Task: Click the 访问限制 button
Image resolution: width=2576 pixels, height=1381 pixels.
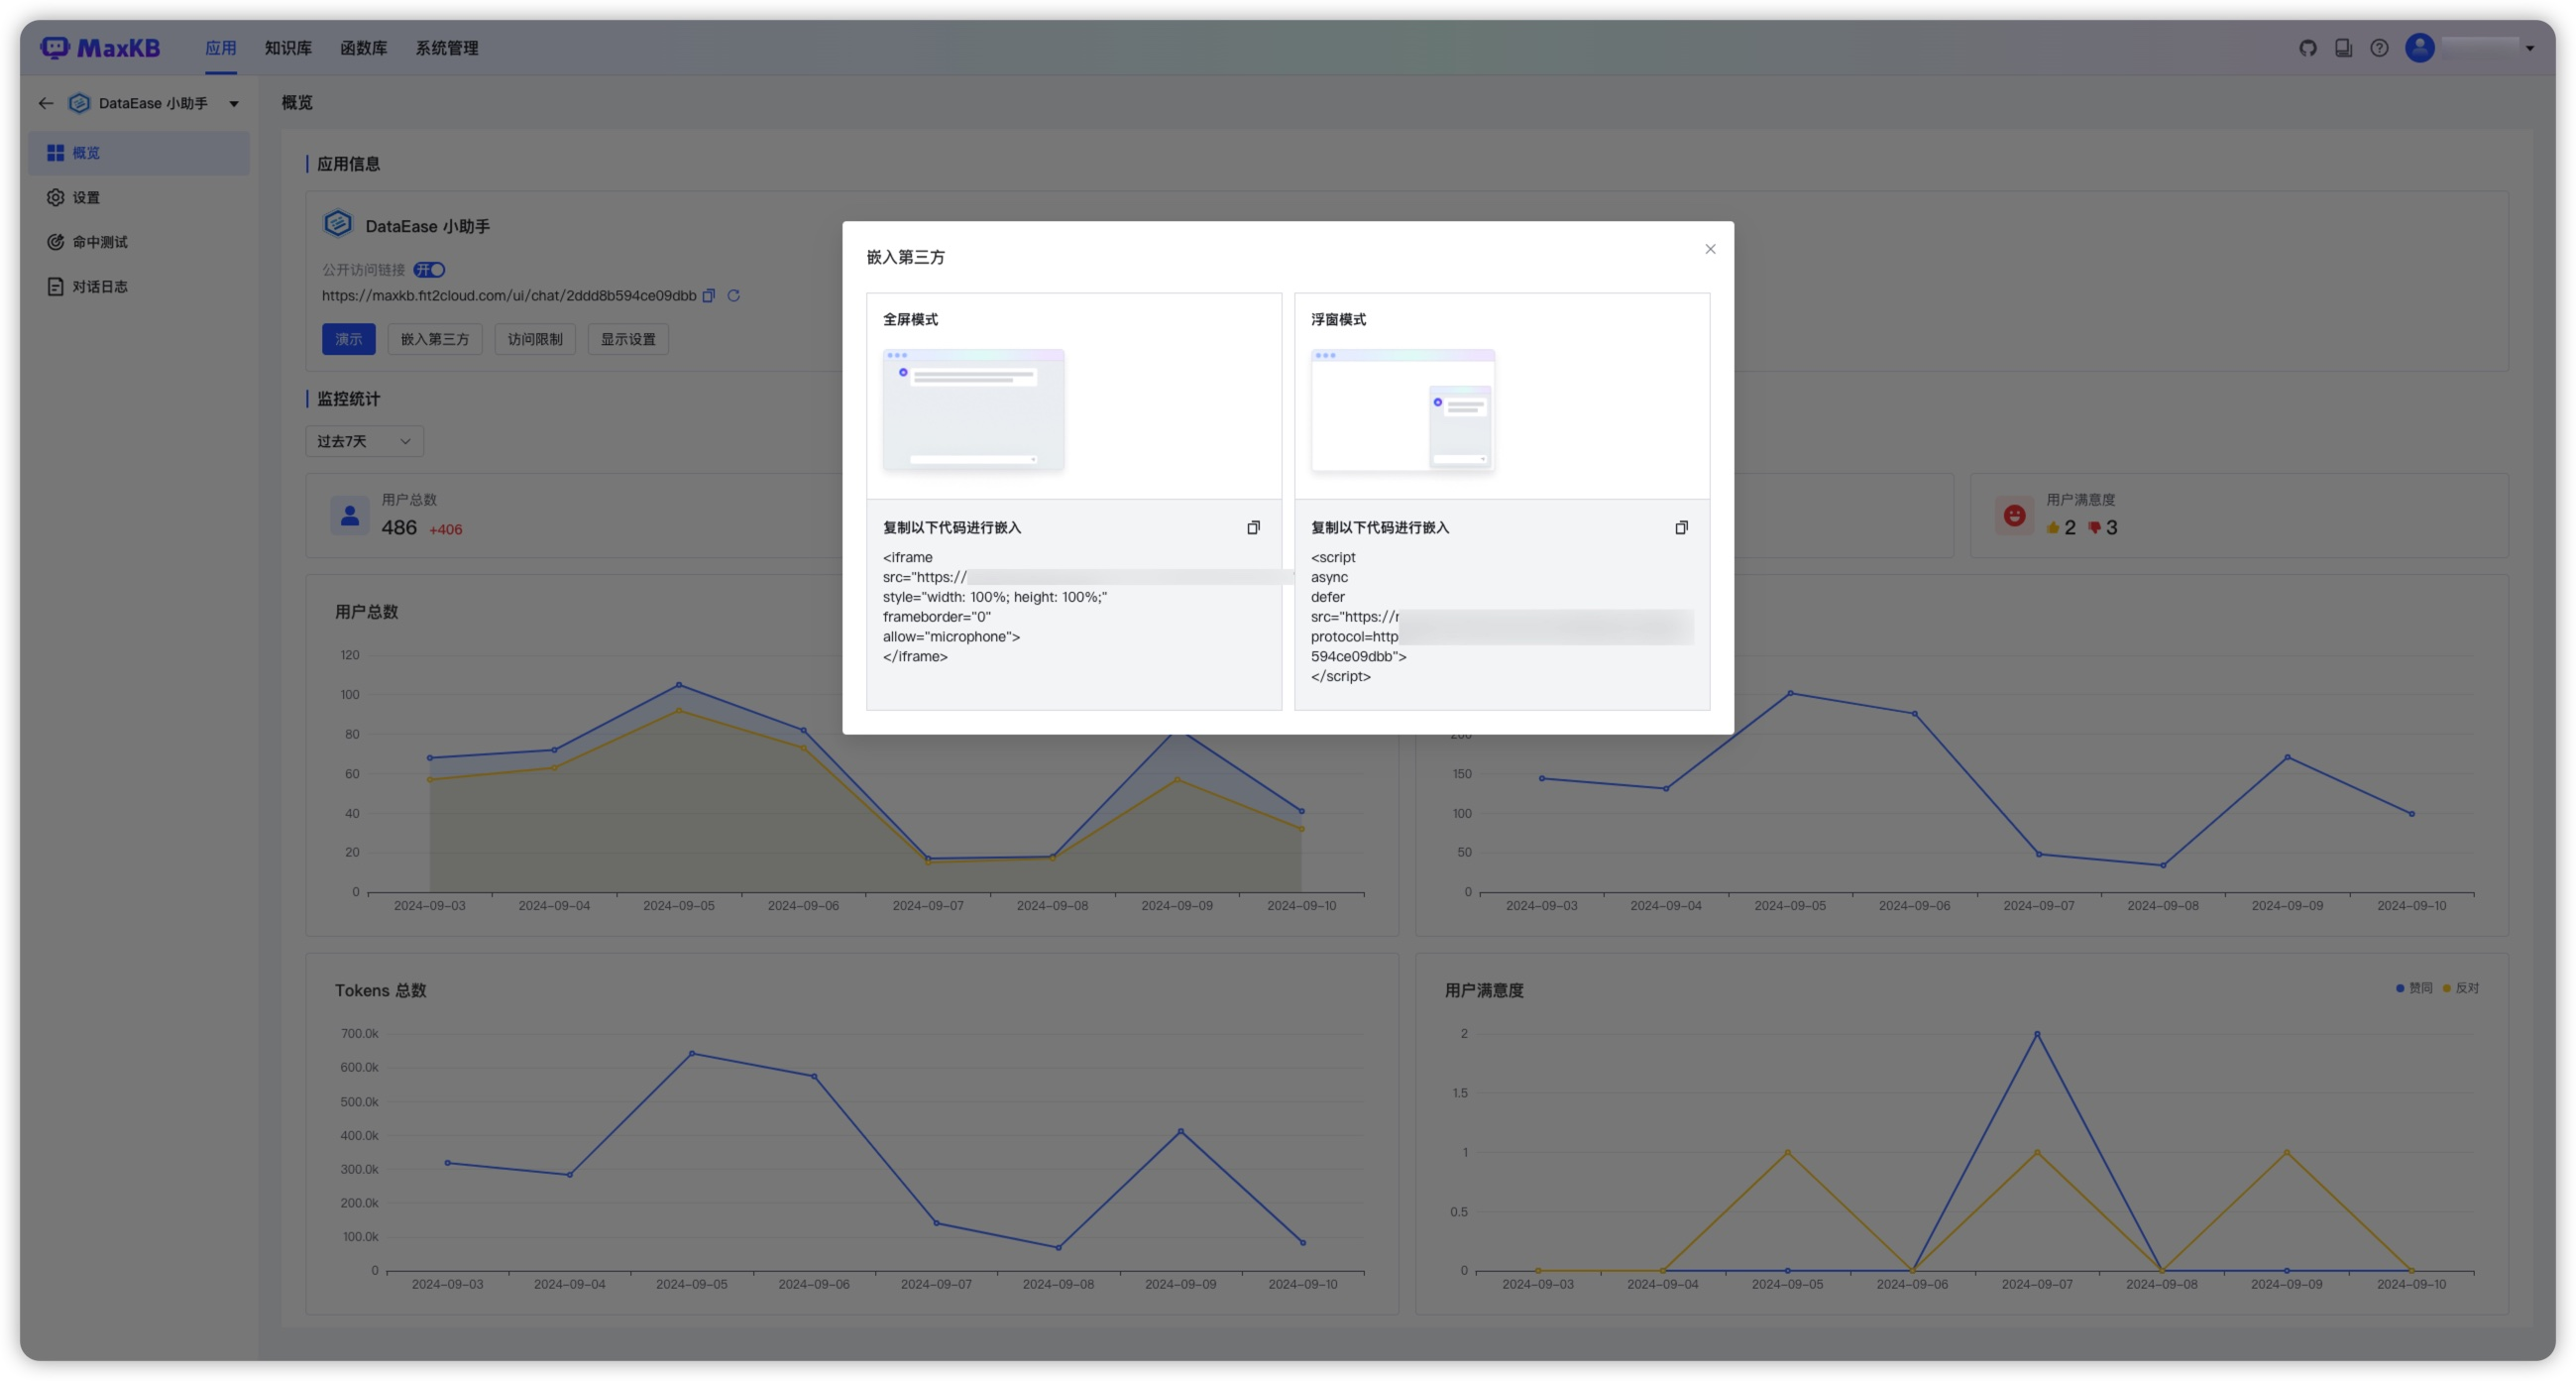Action: click(535, 339)
